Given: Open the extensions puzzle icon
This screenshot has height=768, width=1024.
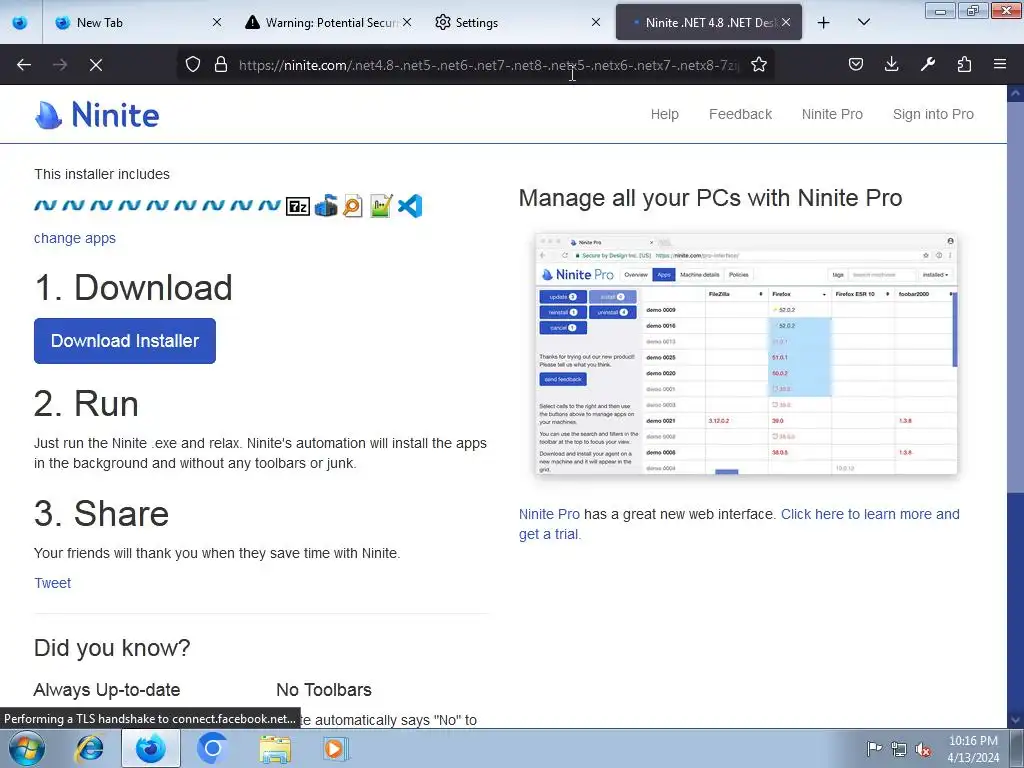Looking at the screenshot, I should 964,65.
